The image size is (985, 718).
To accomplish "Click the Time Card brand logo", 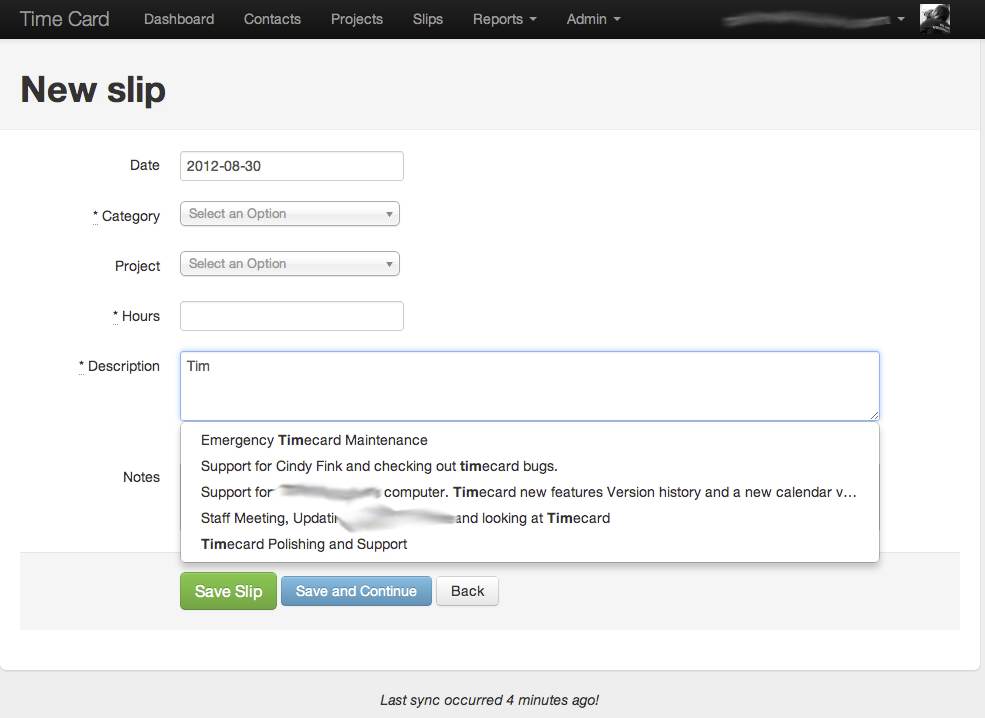I will click(65, 19).
